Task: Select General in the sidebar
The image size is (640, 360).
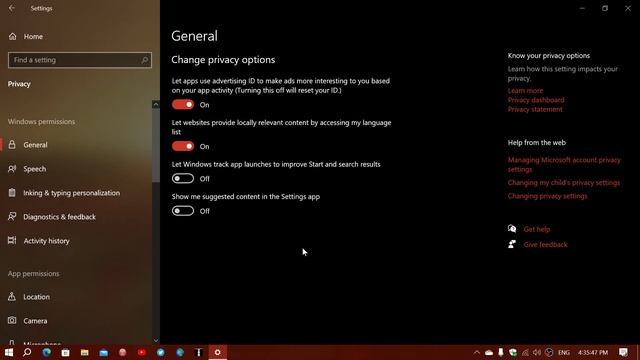Action: [36, 144]
